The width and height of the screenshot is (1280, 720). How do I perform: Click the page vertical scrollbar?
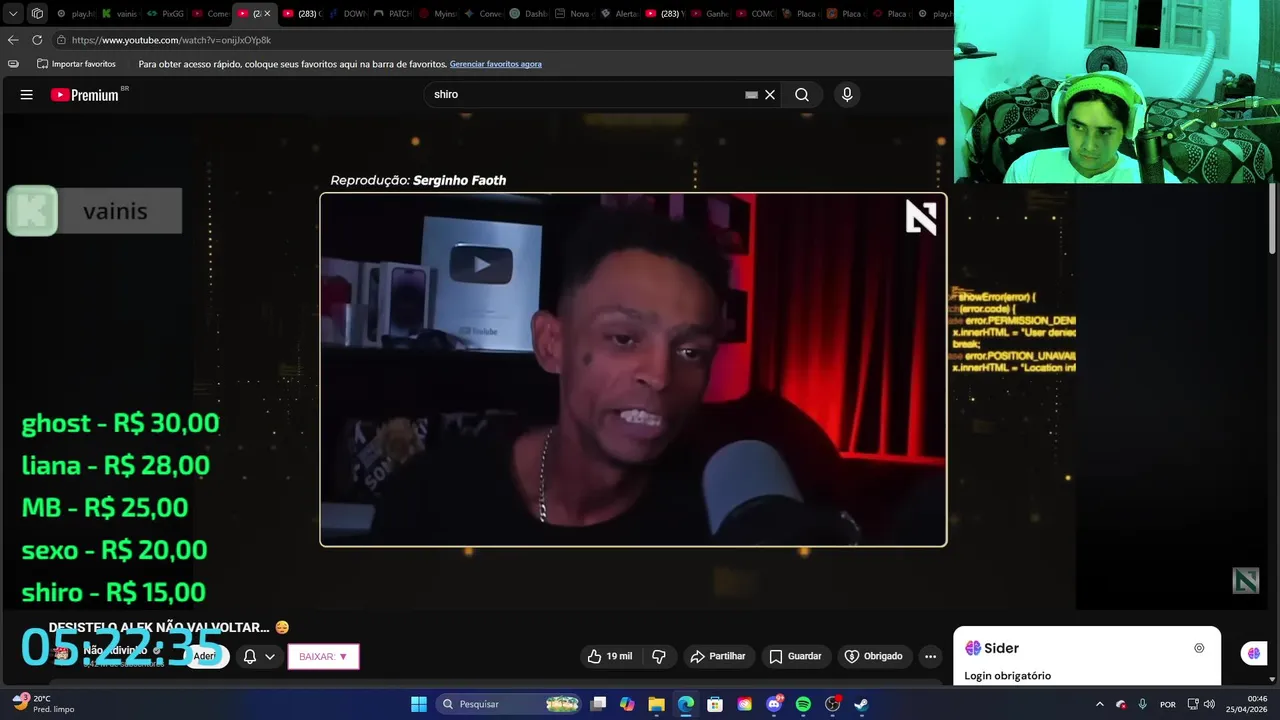coord(1273,218)
